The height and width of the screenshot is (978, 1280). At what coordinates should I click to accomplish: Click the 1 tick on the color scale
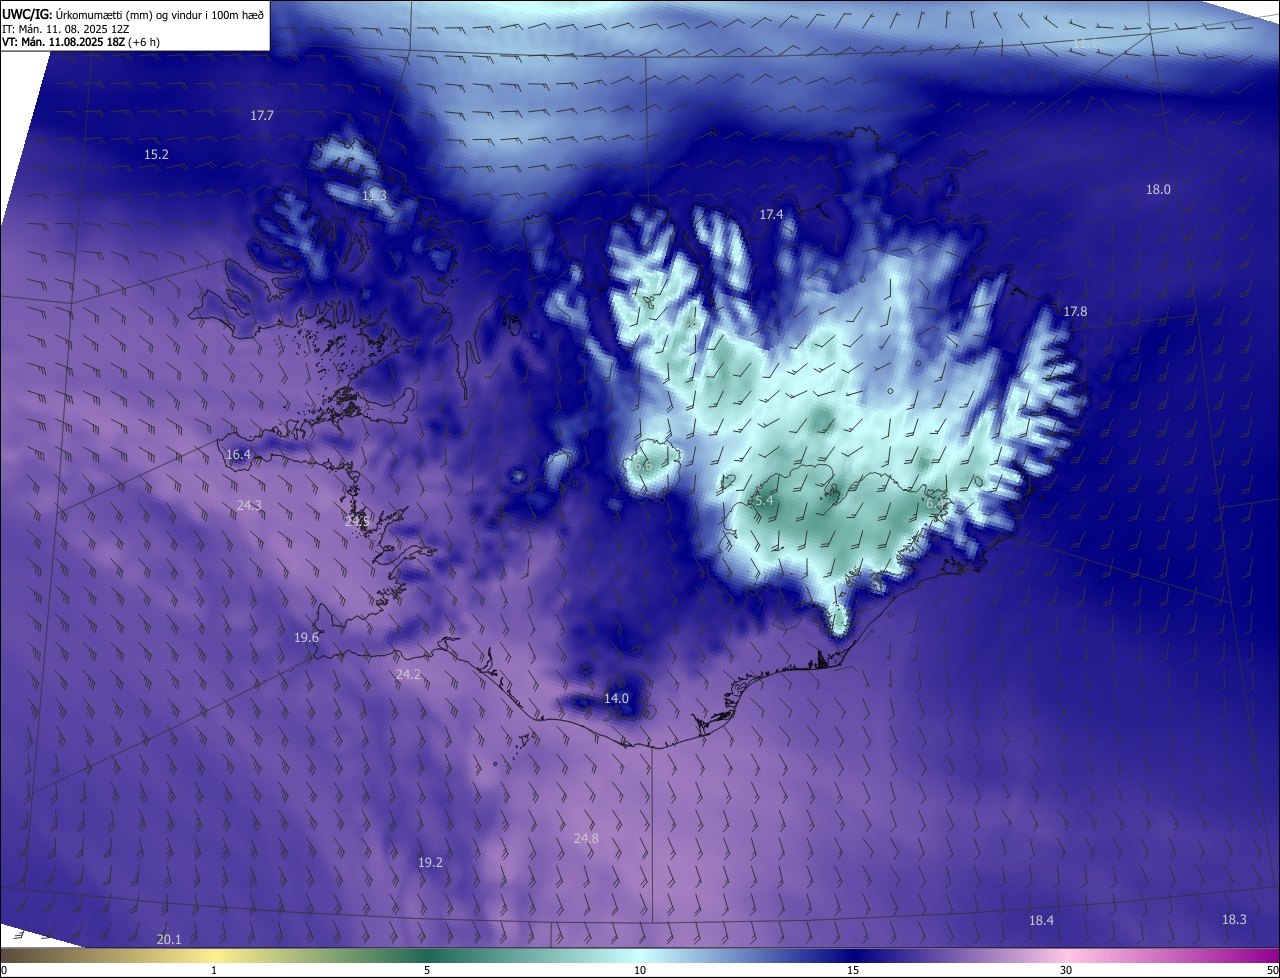click(x=214, y=971)
